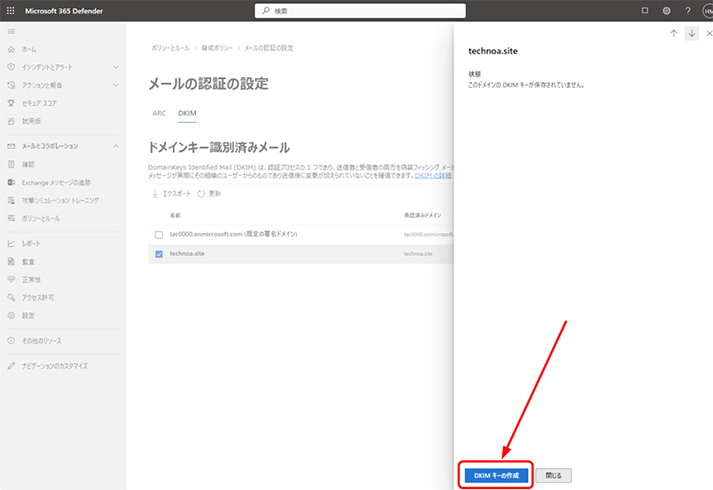This screenshot has height=490, width=713.
Task: Select the DKIM tab
Action: coord(187,113)
